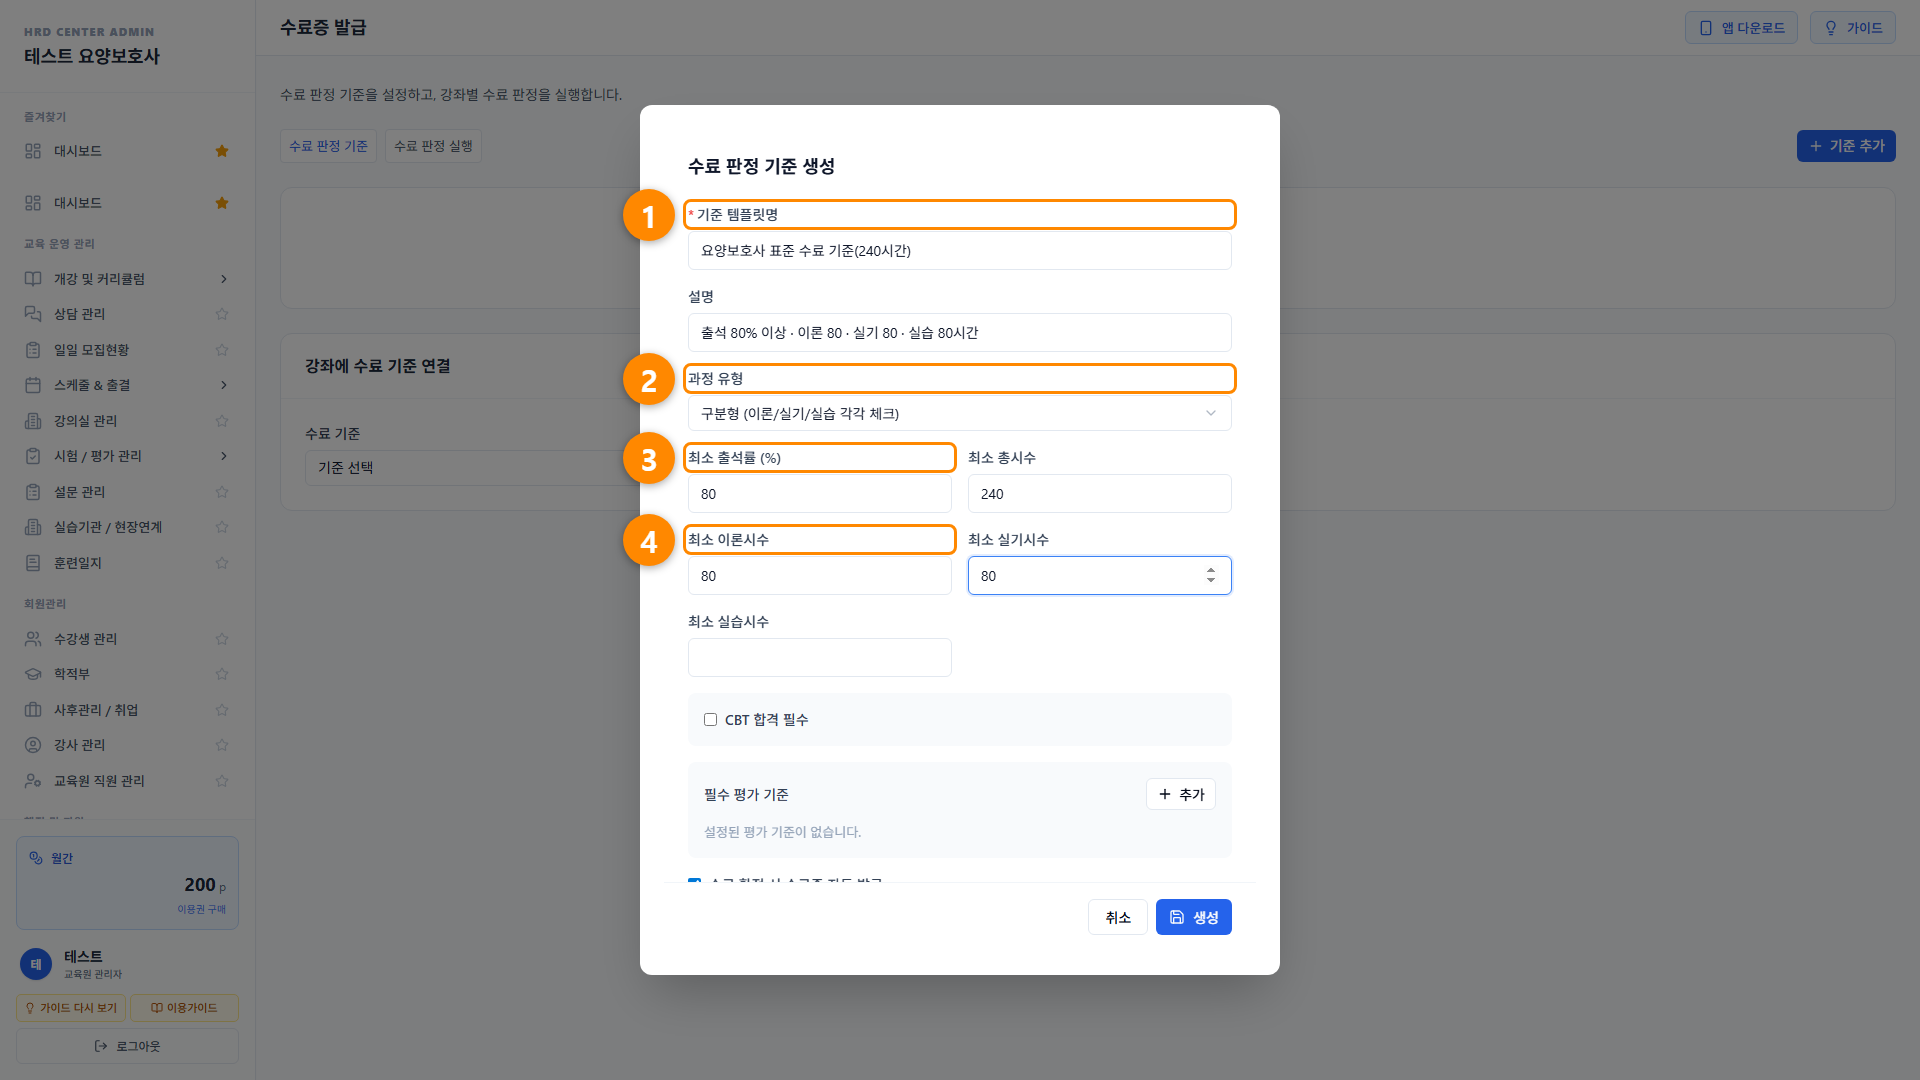Switch to 수료 판정 실행 tab

point(433,146)
